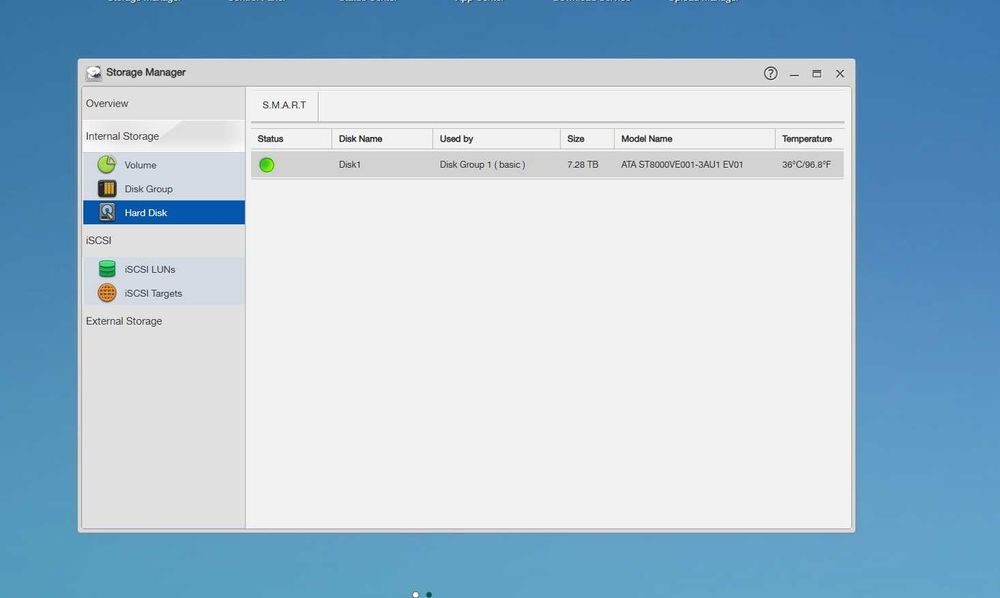Click the green status indicator for Disk1
Screen dimensions: 1000x598
coord(267,164)
